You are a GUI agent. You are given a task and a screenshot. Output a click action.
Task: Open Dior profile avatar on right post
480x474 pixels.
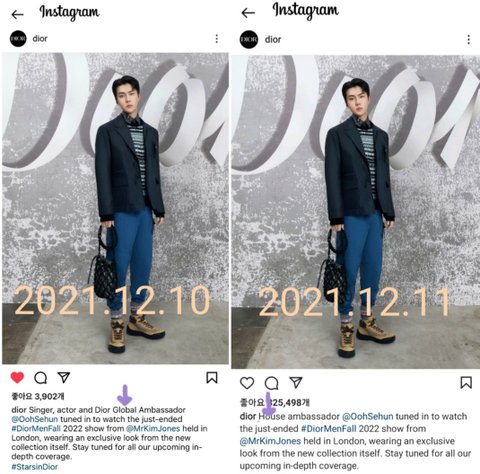(x=249, y=39)
